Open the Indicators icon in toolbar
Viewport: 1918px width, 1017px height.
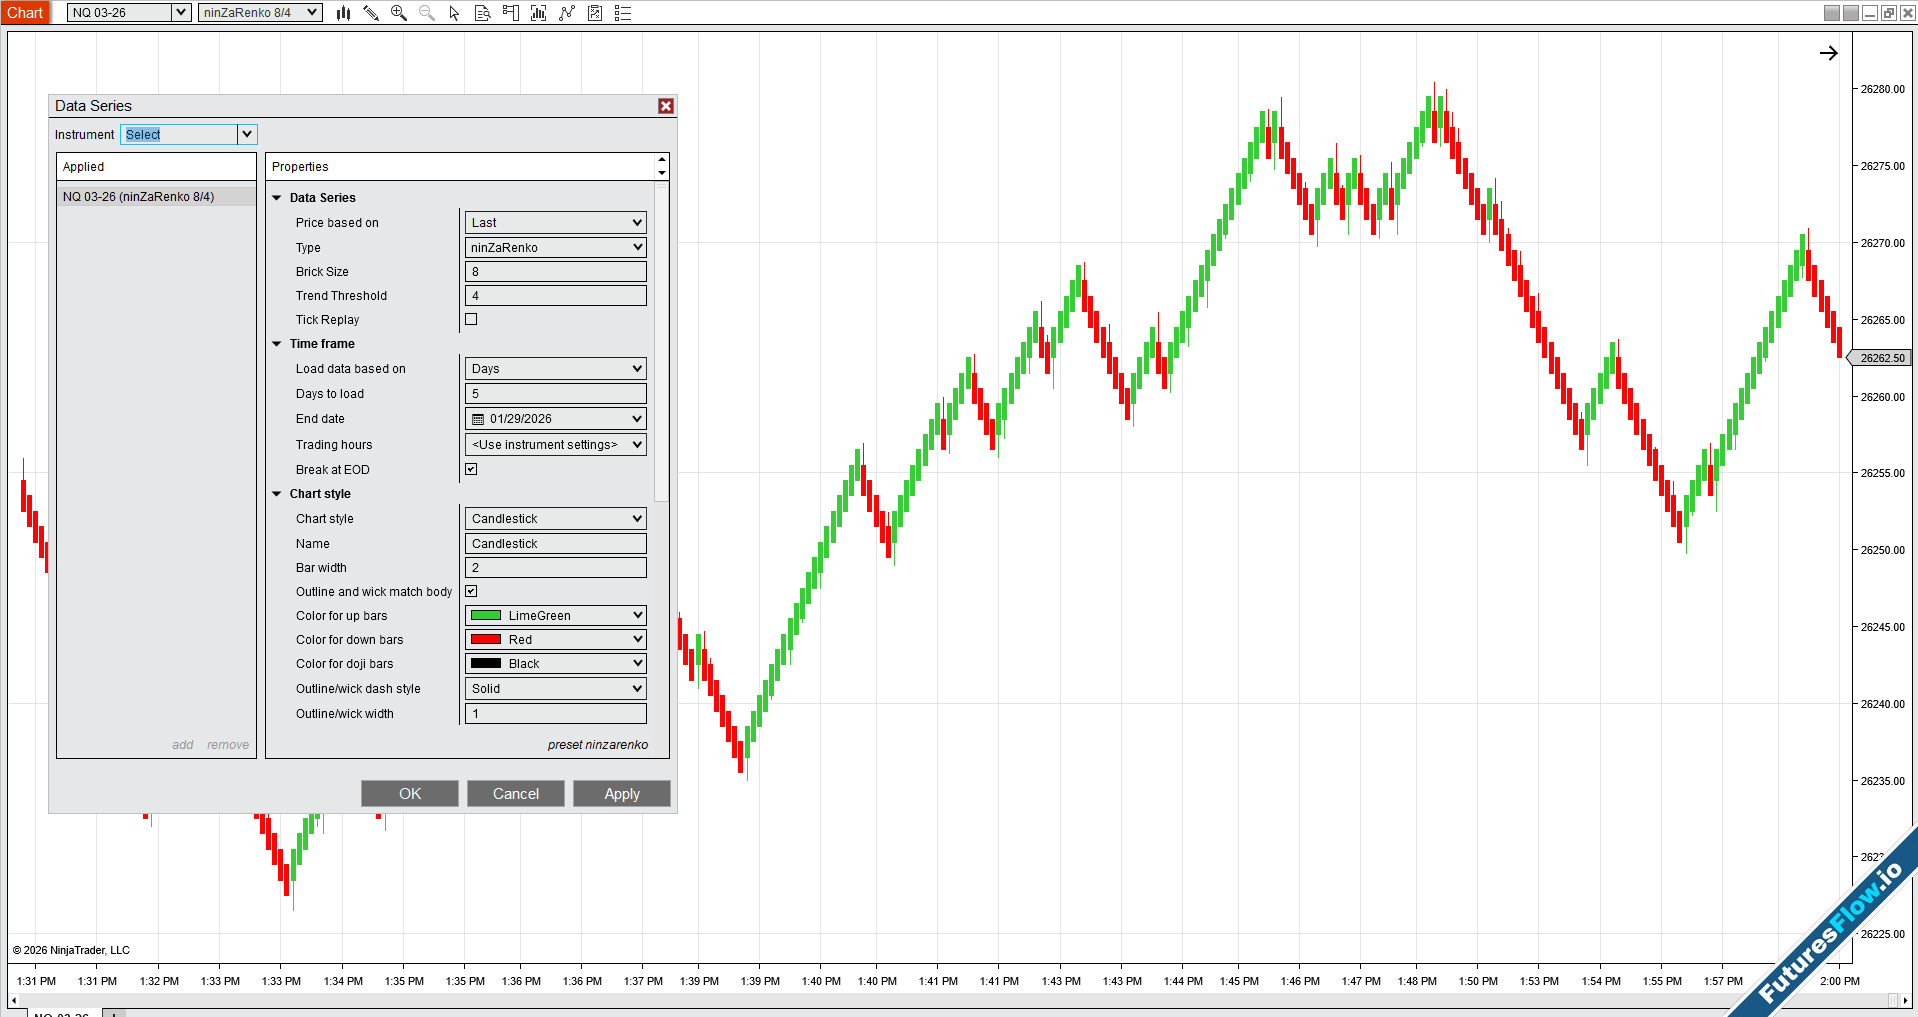point(538,13)
